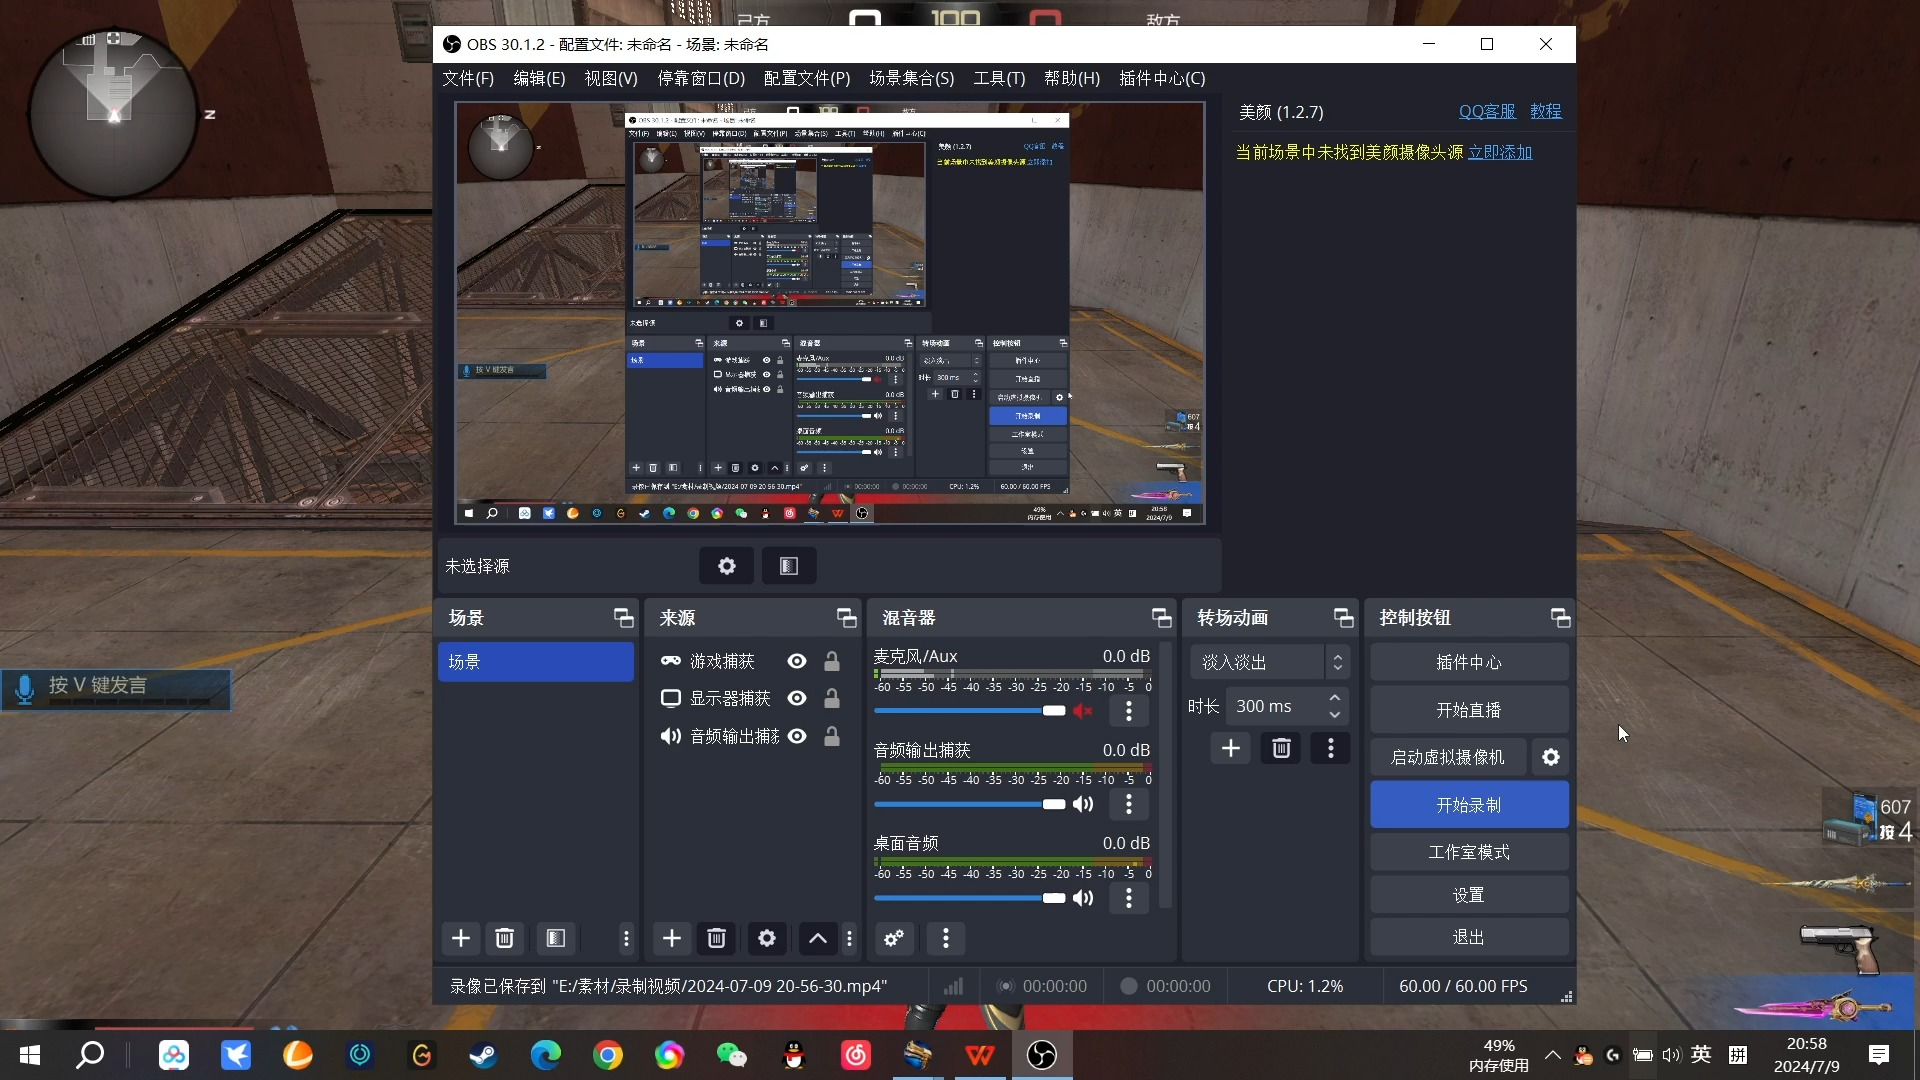The image size is (1920, 1080).
Task: Hide the 游戏捕获 source via eye icon
Action: click(x=797, y=661)
